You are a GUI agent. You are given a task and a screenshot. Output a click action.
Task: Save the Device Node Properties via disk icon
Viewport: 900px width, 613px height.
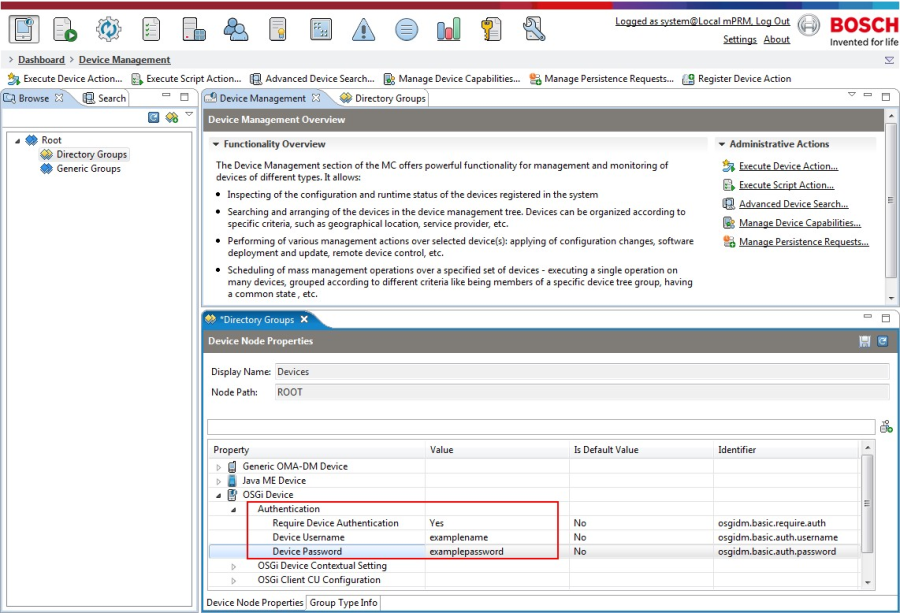coord(864,342)
